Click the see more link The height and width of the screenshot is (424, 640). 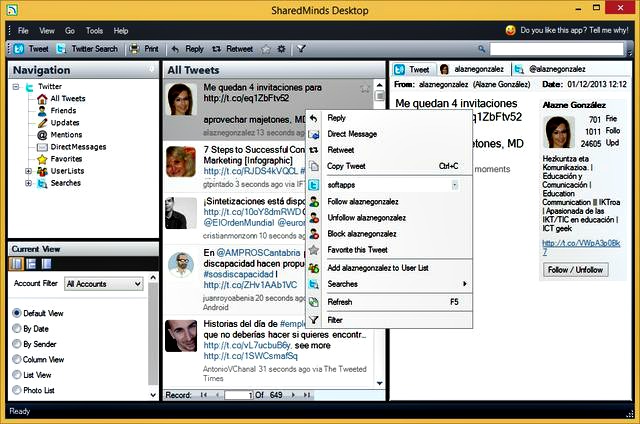click(x=313, y=345)
